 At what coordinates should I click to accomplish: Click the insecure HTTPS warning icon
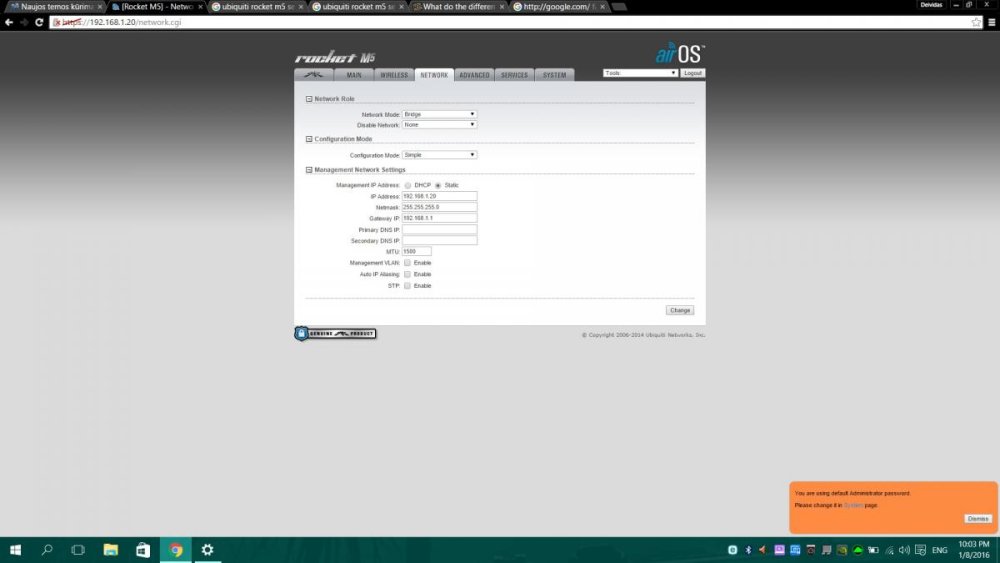(x=57, y=22)
